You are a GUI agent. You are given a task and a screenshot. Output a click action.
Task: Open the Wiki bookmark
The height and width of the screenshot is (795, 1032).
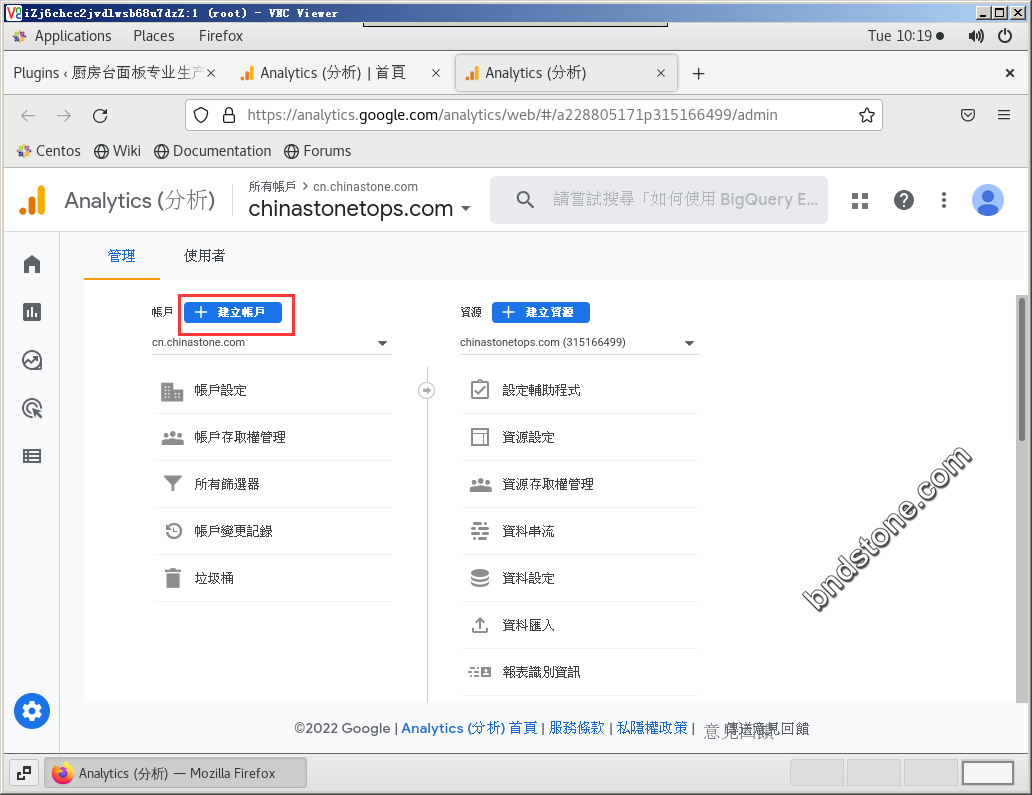tap(118, 151)
